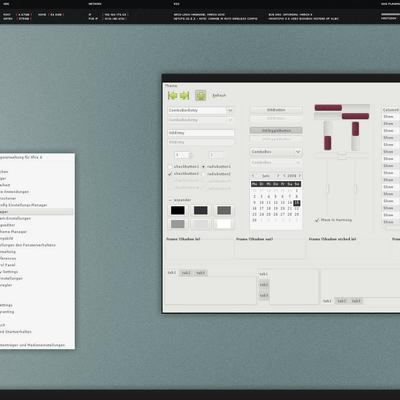Collapse the expander disclosure arrow
400x400 pixels.
click(x=170, y=200)
